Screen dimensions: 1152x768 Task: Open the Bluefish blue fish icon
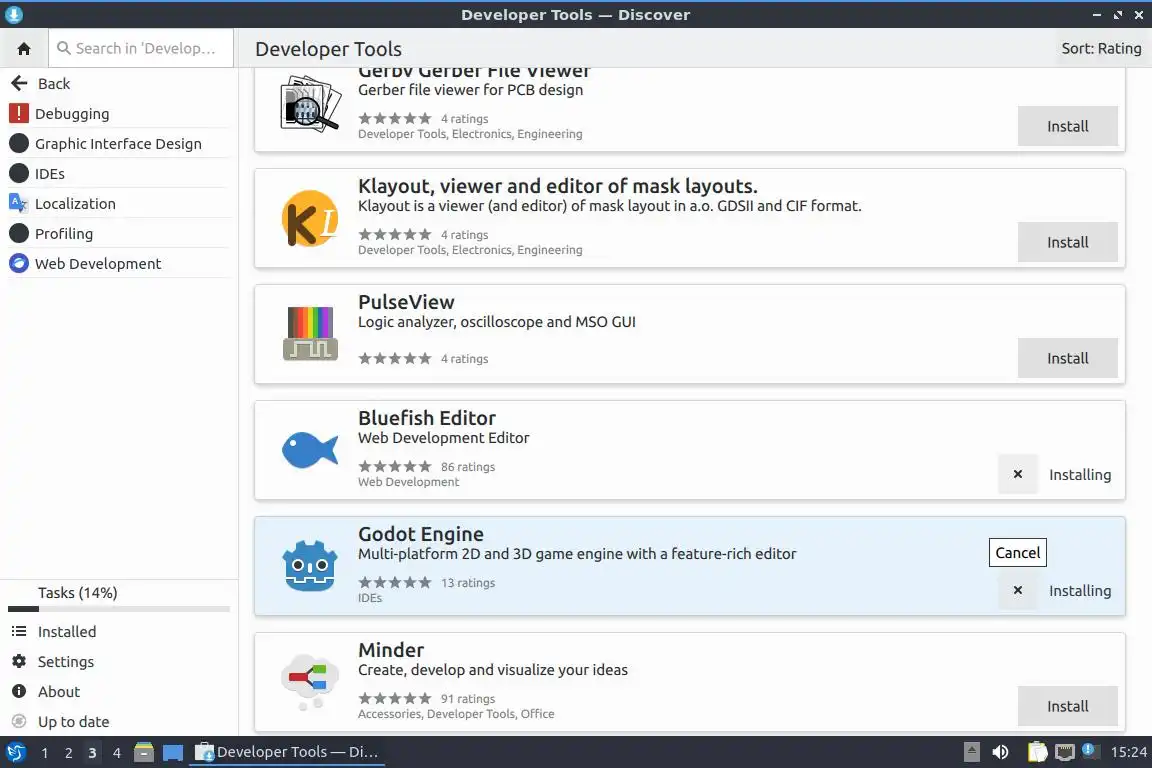[310, 450]
